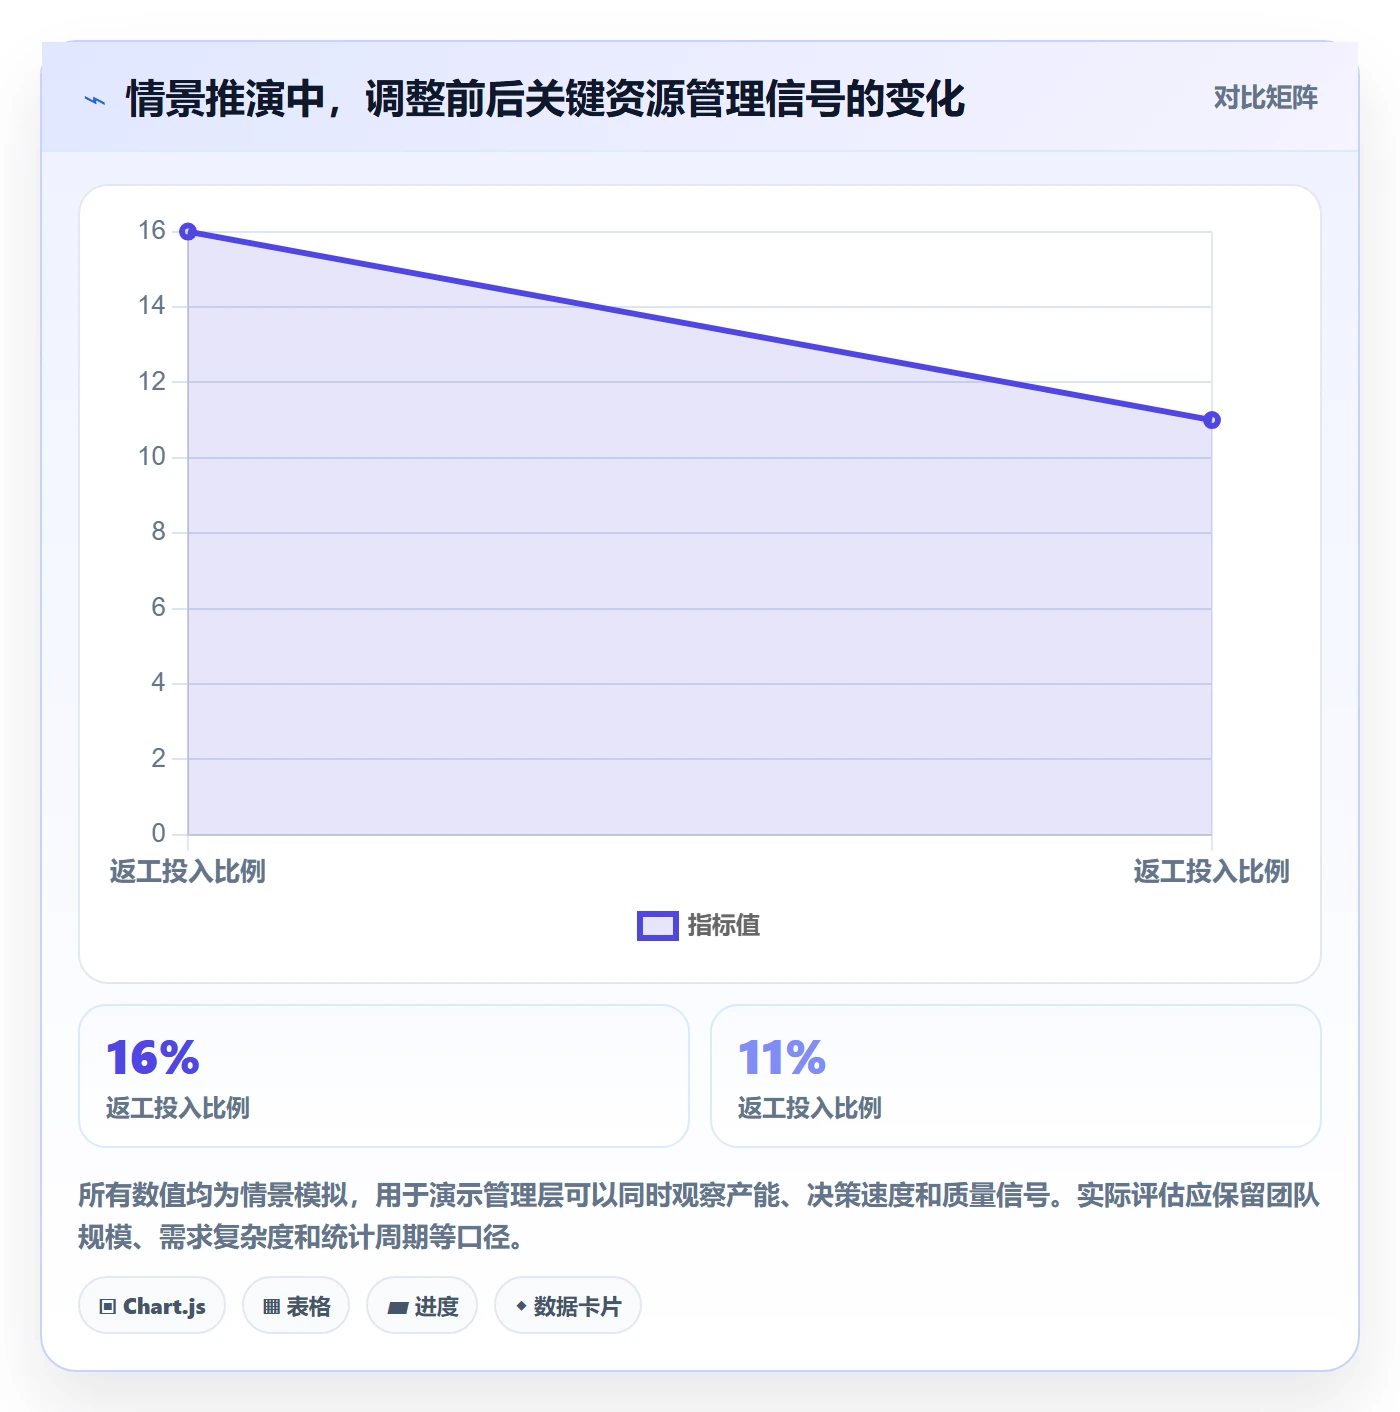Click the y-axis tick label 0

[x=158, y=834]
